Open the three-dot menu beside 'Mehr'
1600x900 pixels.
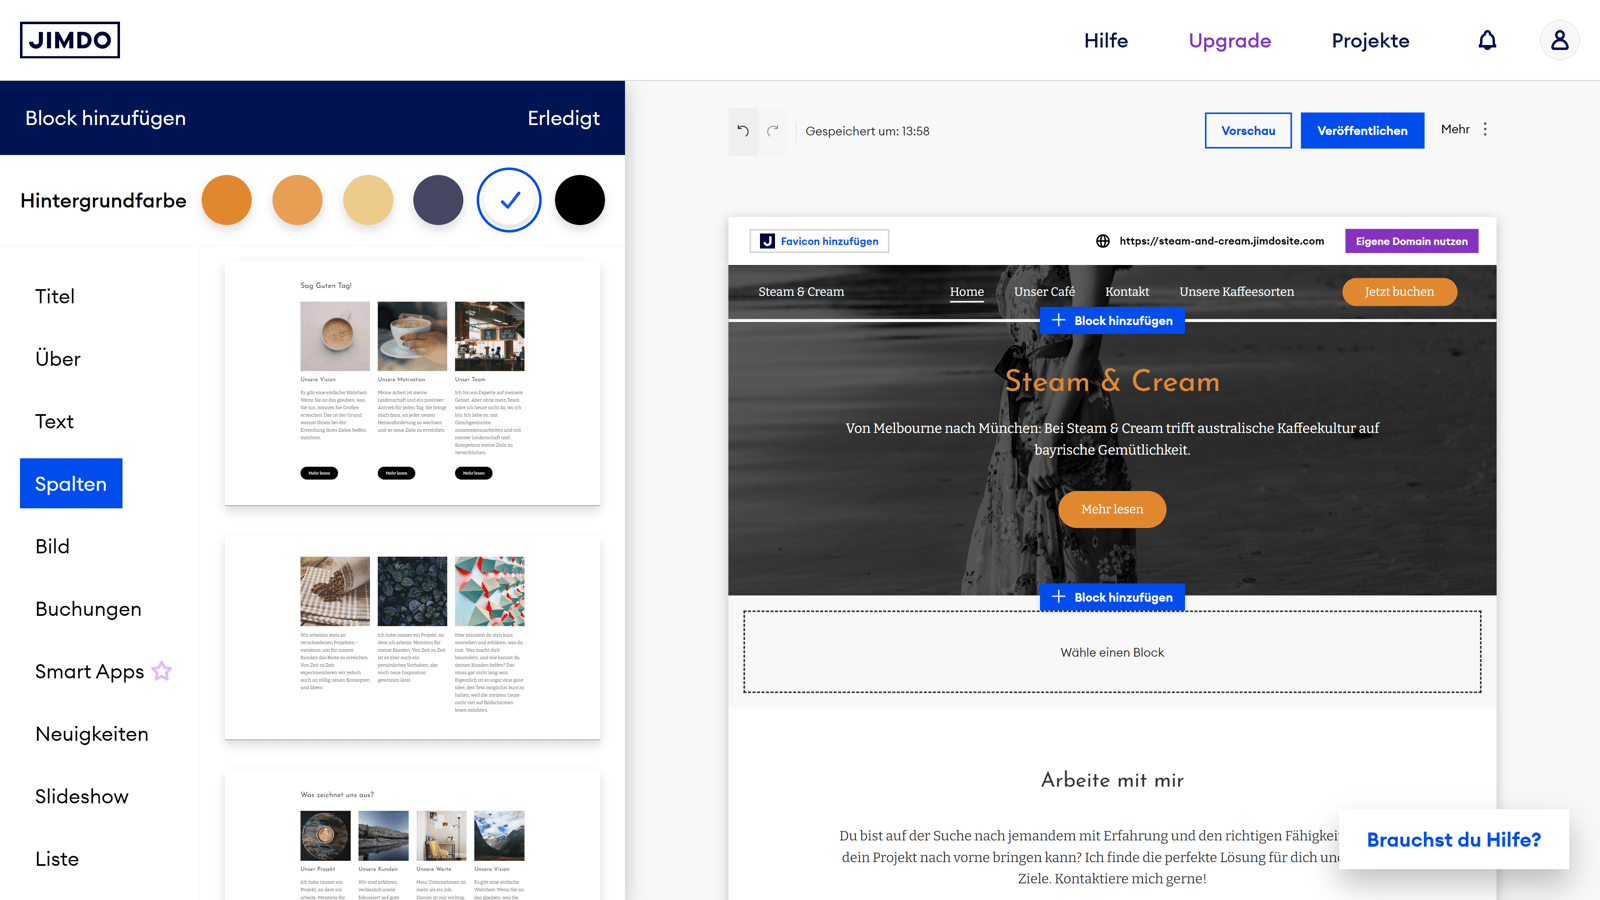(x=1485, y=129)
